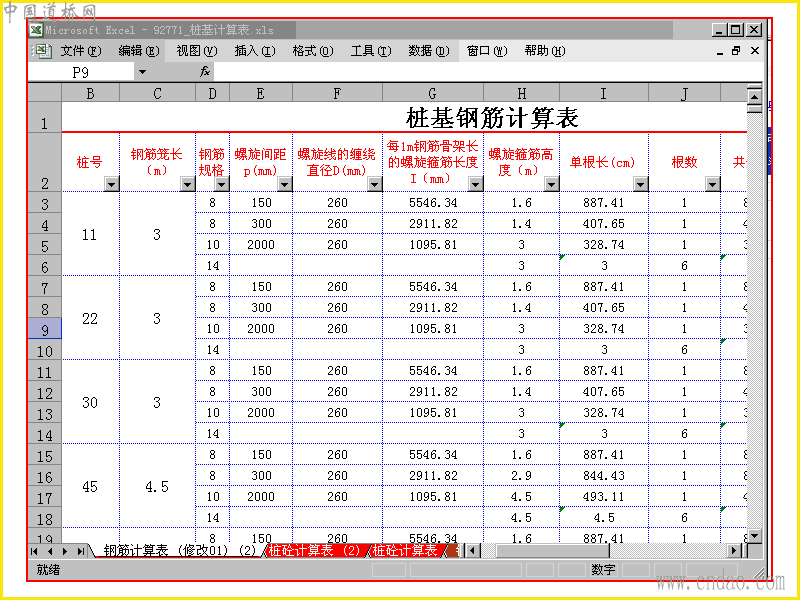Click horizontal scrollbar left arrow
800x600 pixels.
pos(472,551)
